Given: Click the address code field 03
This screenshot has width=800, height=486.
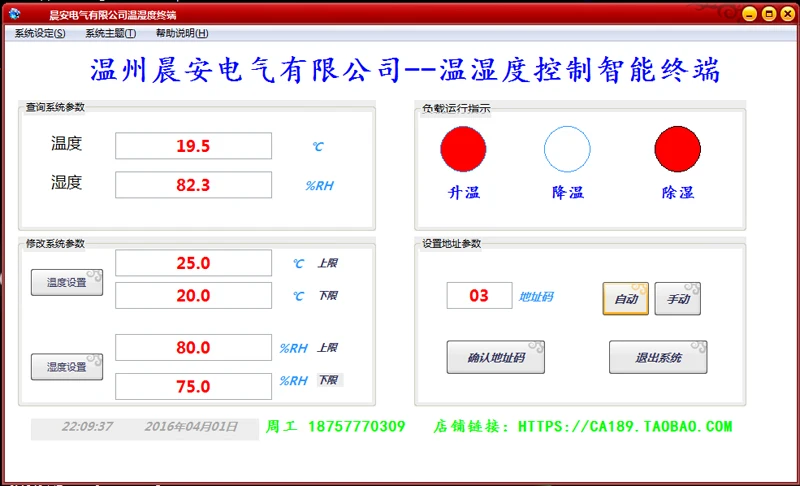Looking at the screenshot, I should 479,295.
